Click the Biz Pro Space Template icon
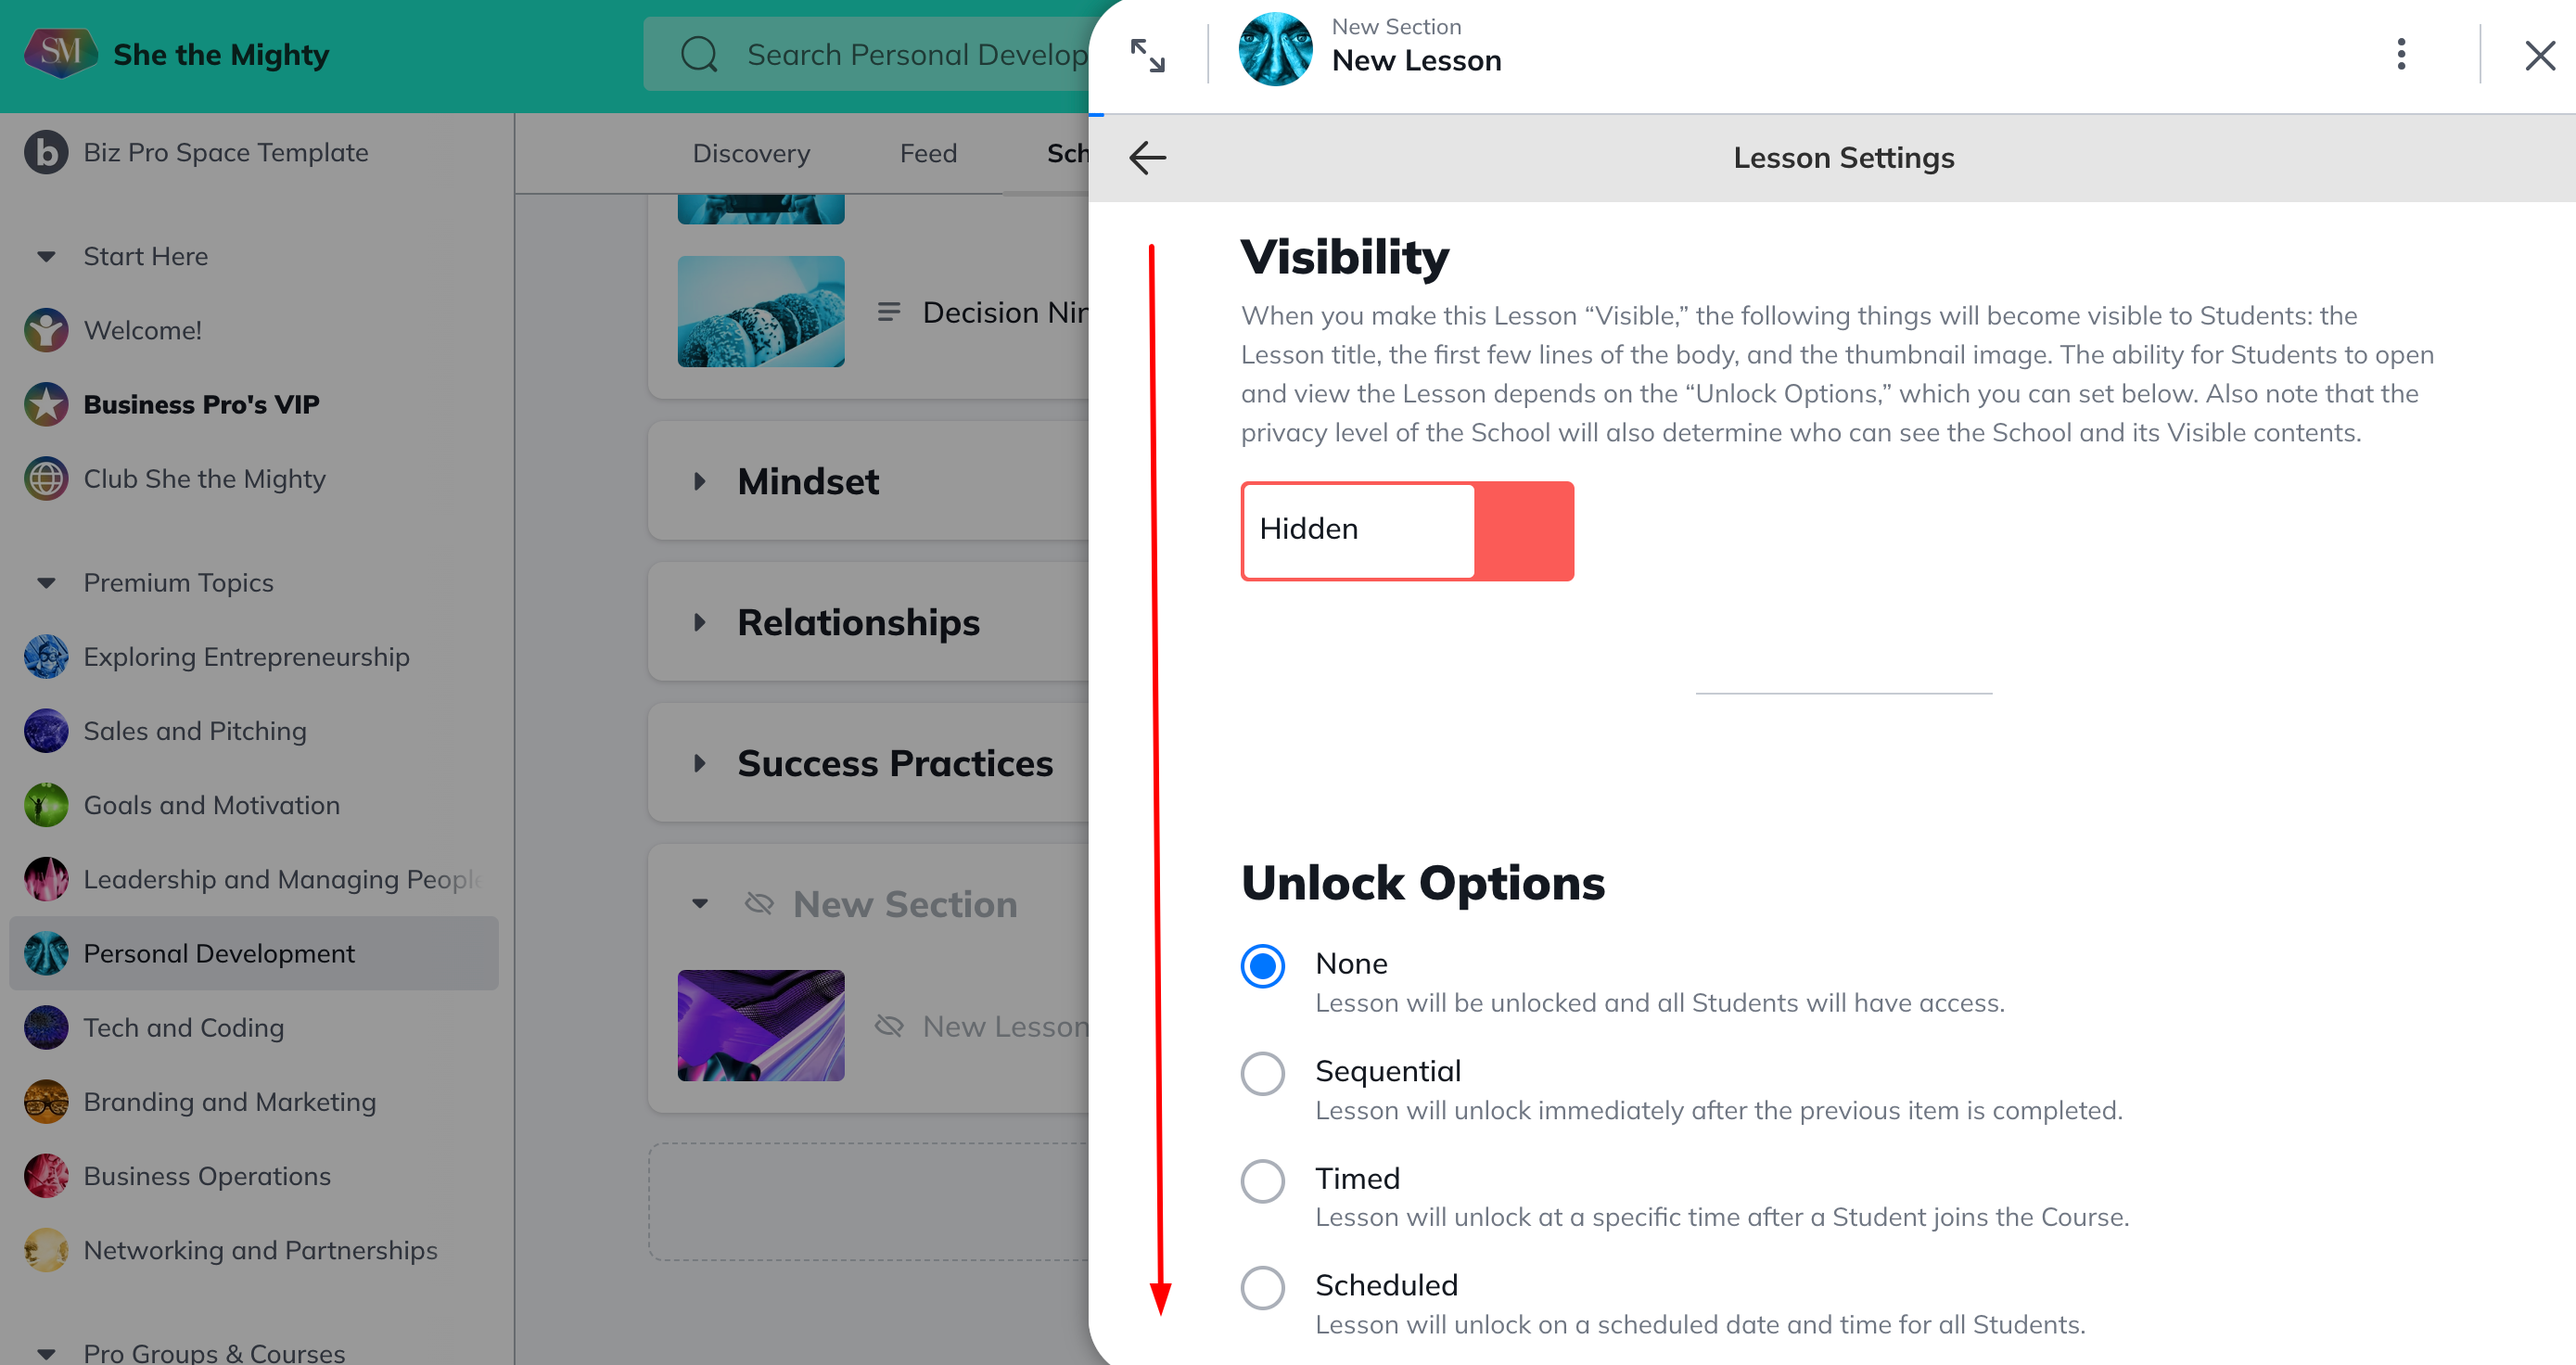2576x1365 pixels. pyautogui.click(x=46, y=152)
